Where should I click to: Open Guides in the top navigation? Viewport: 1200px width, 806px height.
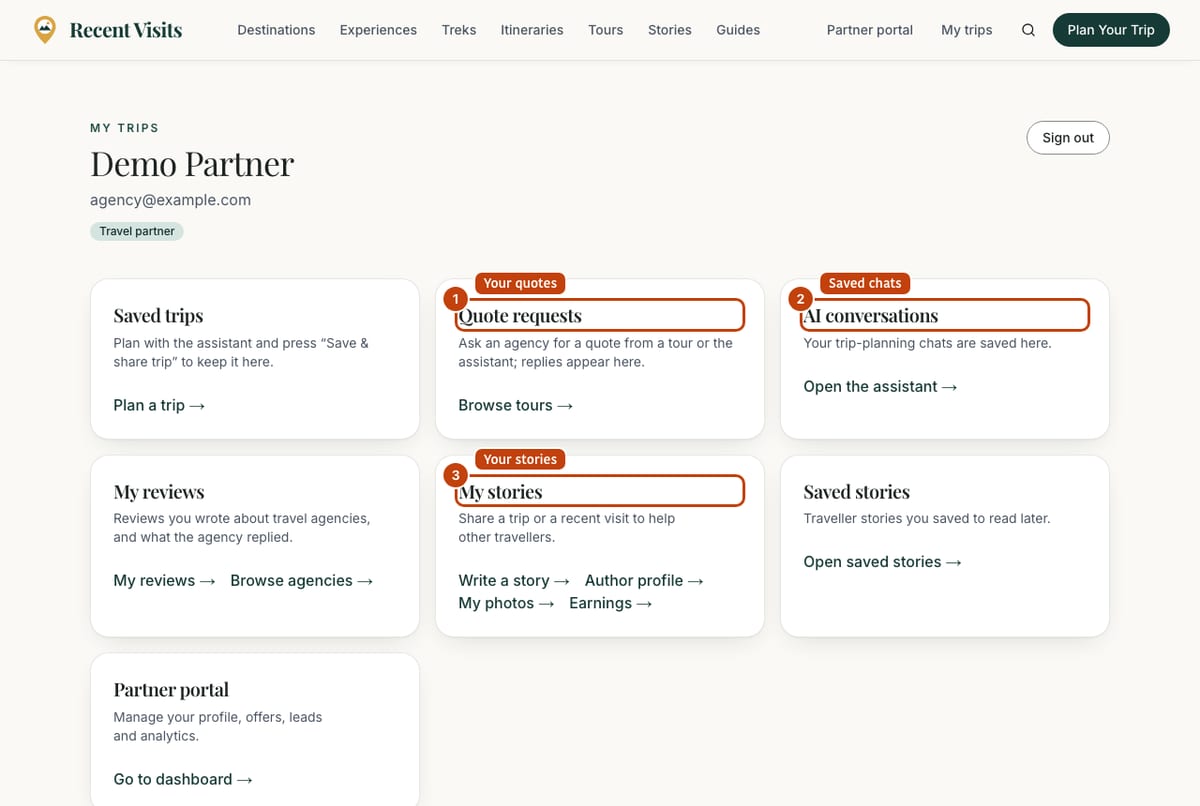tap(738, 30)
